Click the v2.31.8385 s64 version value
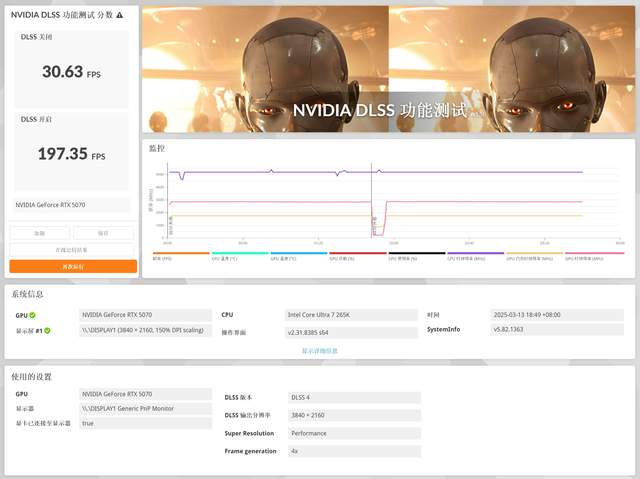 [x=351, y=333]
